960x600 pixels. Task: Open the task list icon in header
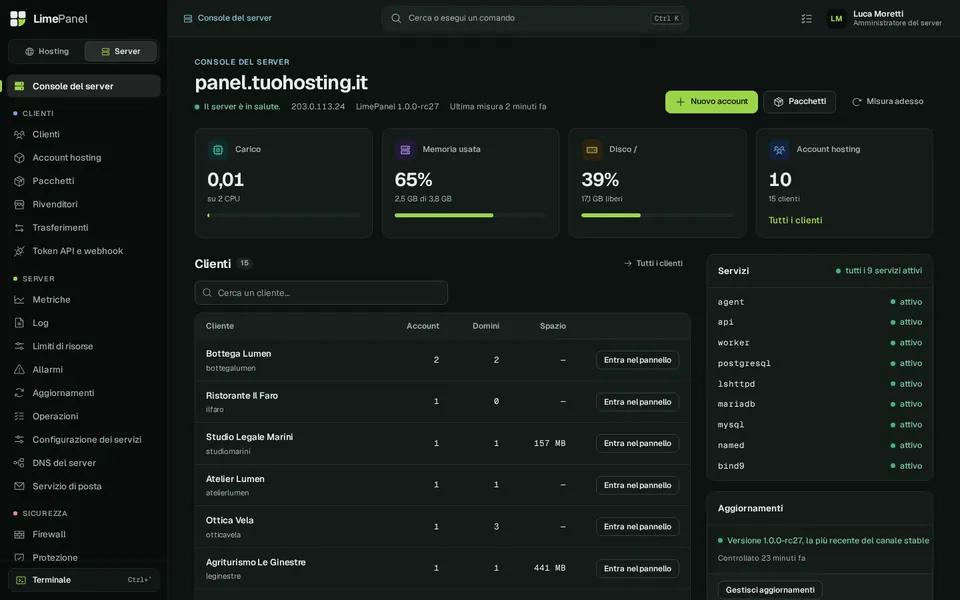point(806,18)
